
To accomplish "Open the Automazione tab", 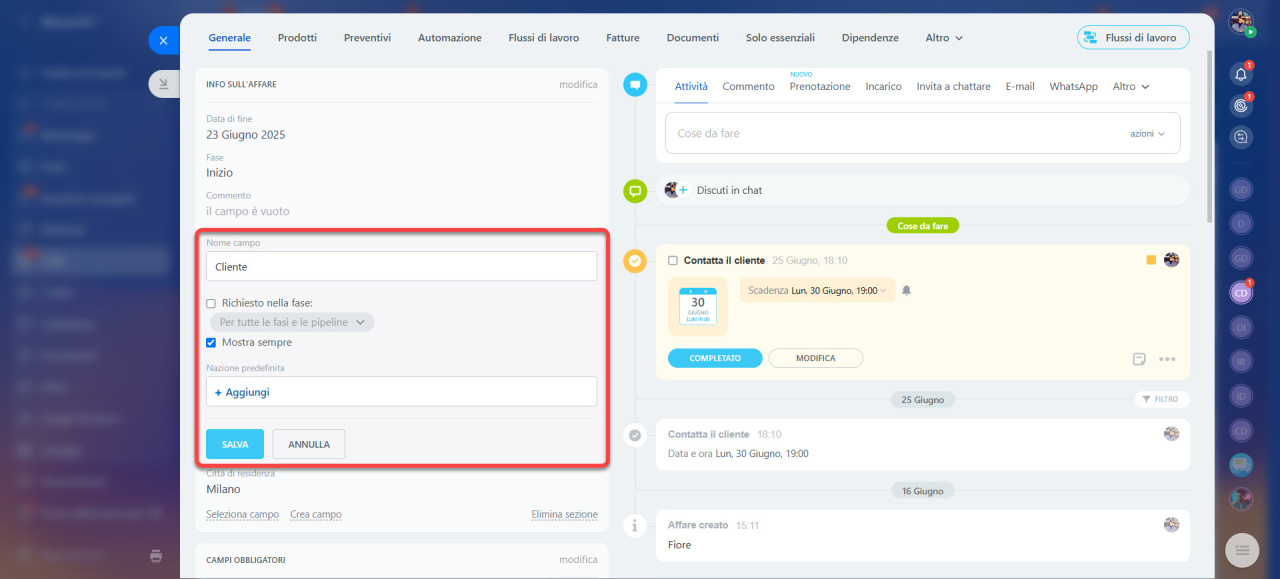I will point(450,38).
